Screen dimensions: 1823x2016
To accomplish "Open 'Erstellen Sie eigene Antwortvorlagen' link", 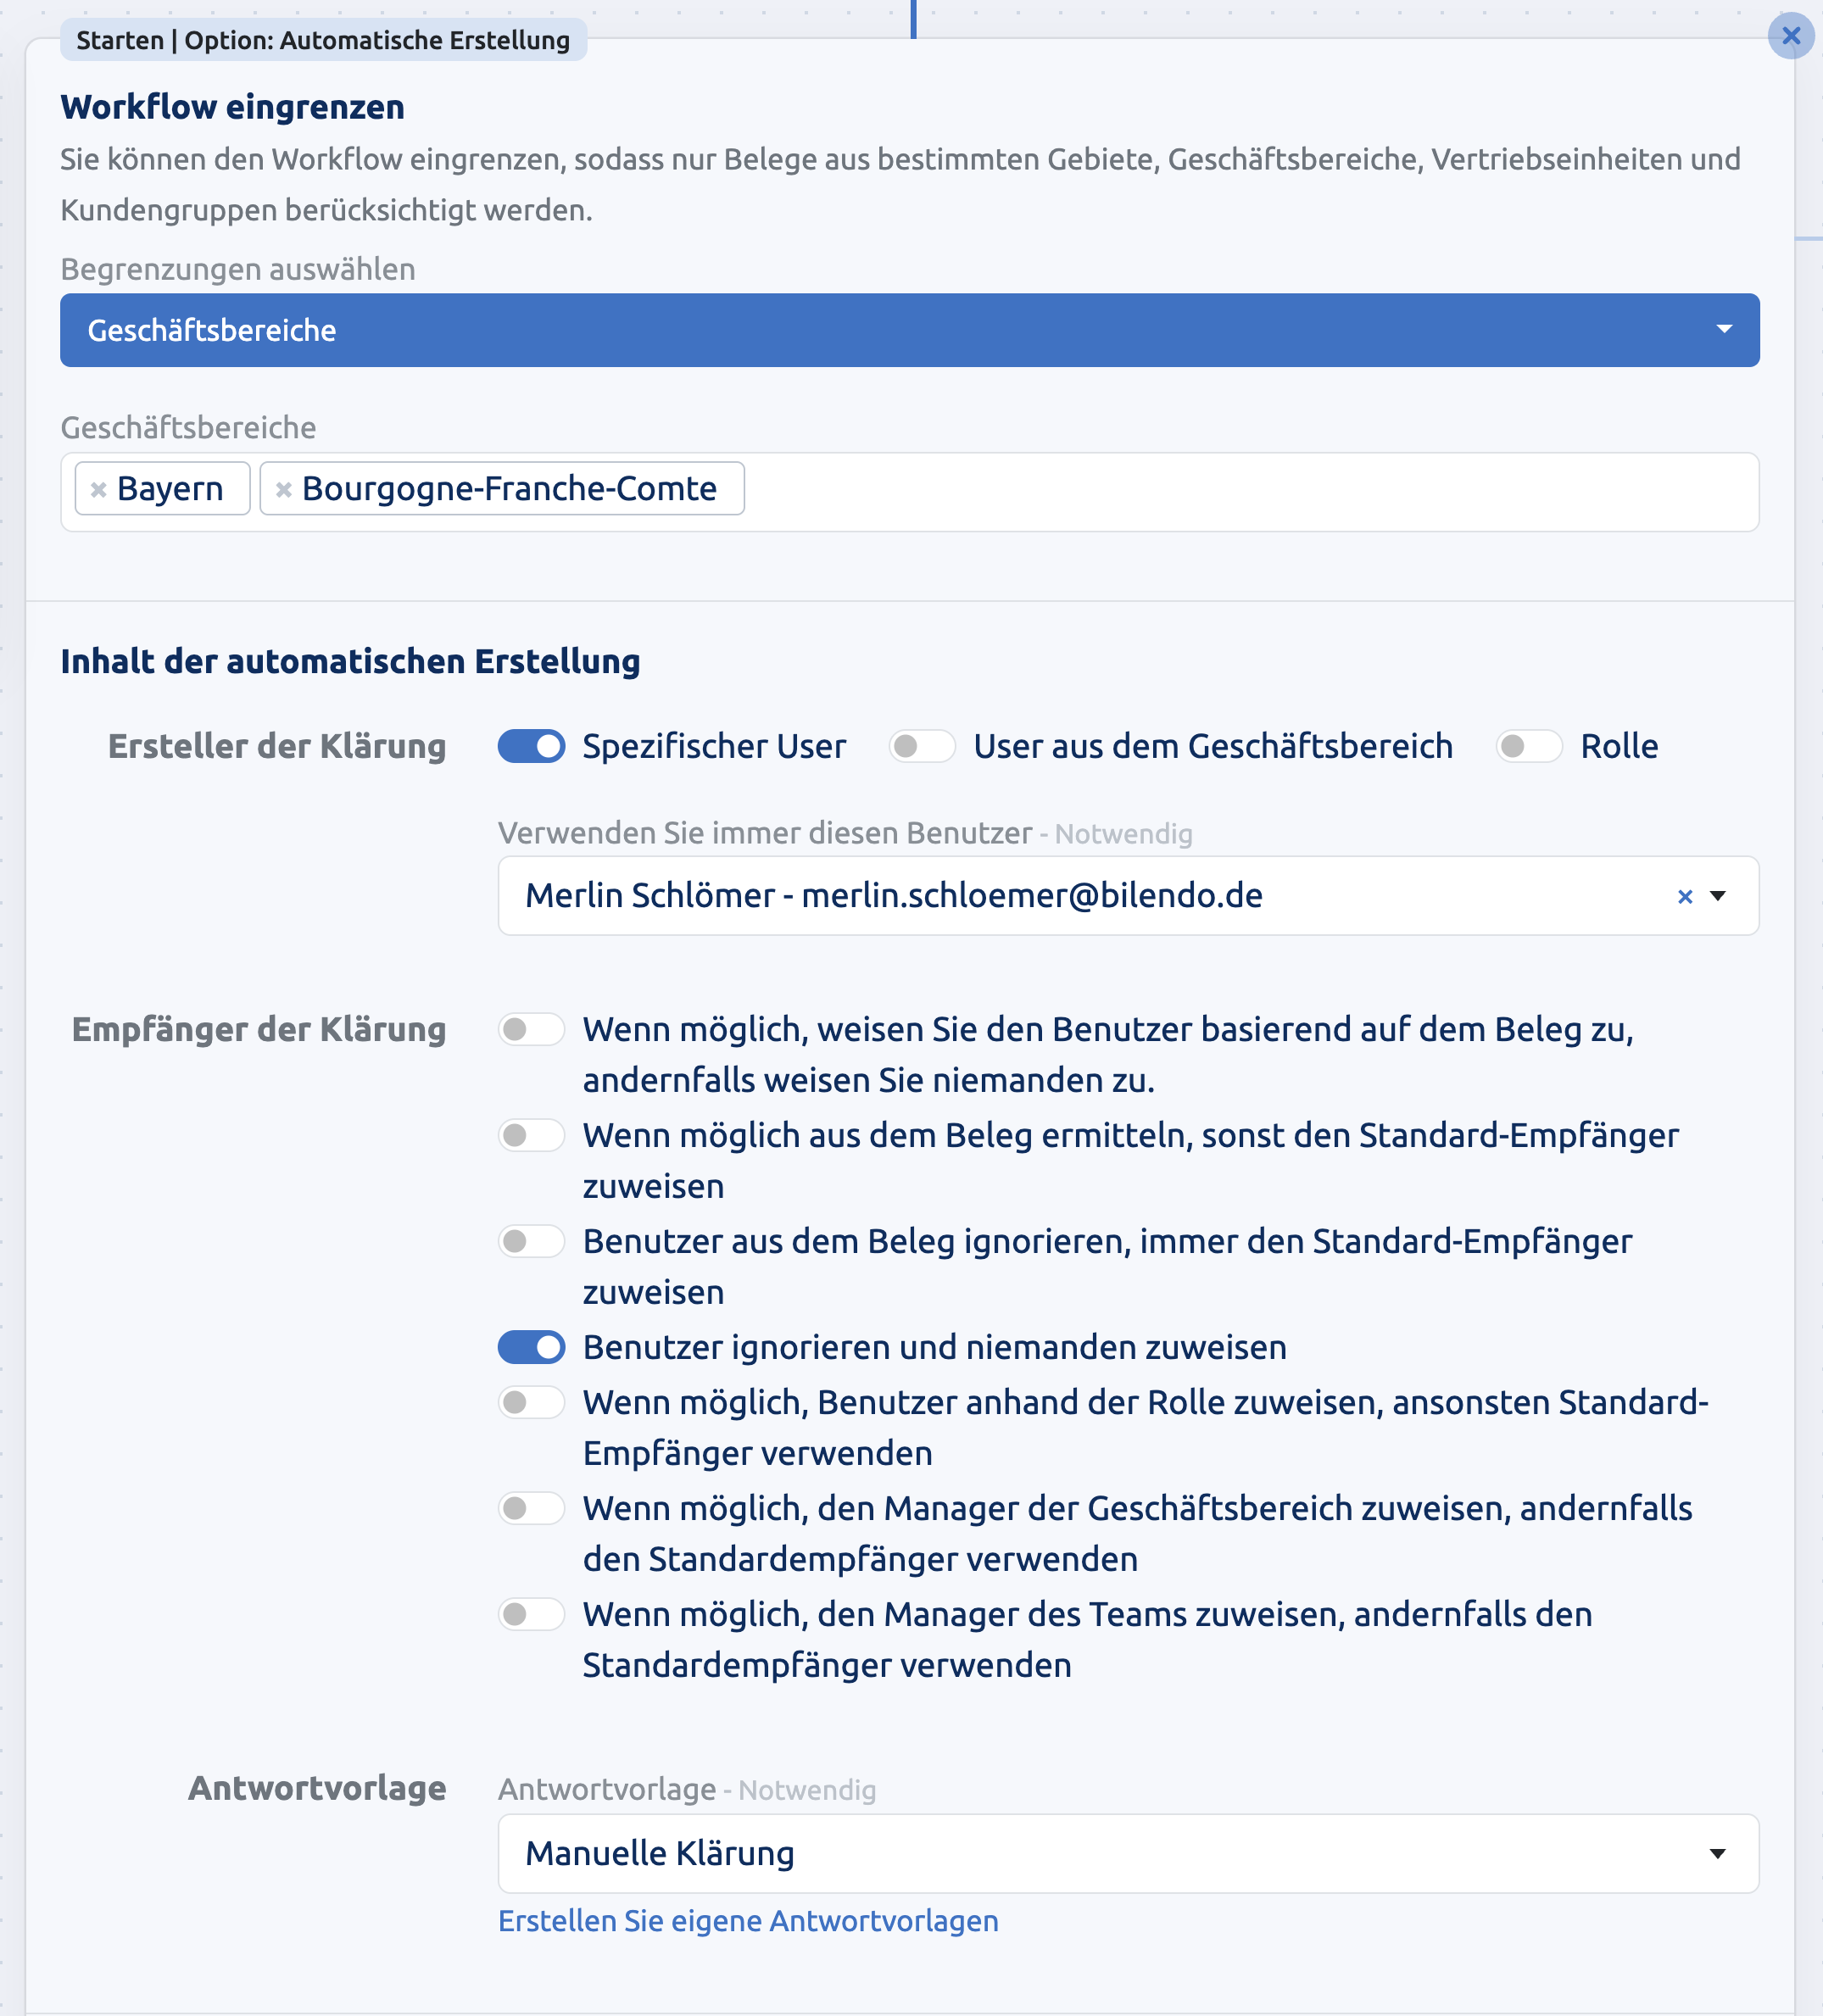I will [748, 1921].
